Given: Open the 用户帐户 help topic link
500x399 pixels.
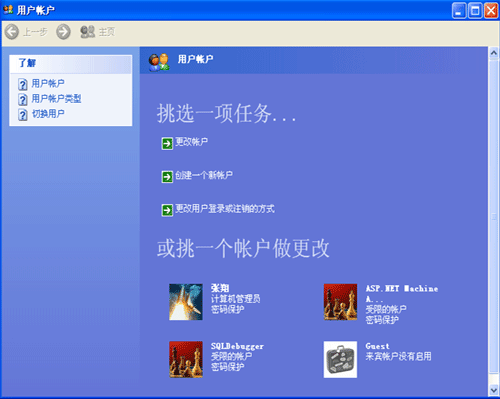Looking at the screenshot, I should coord(48,83).
